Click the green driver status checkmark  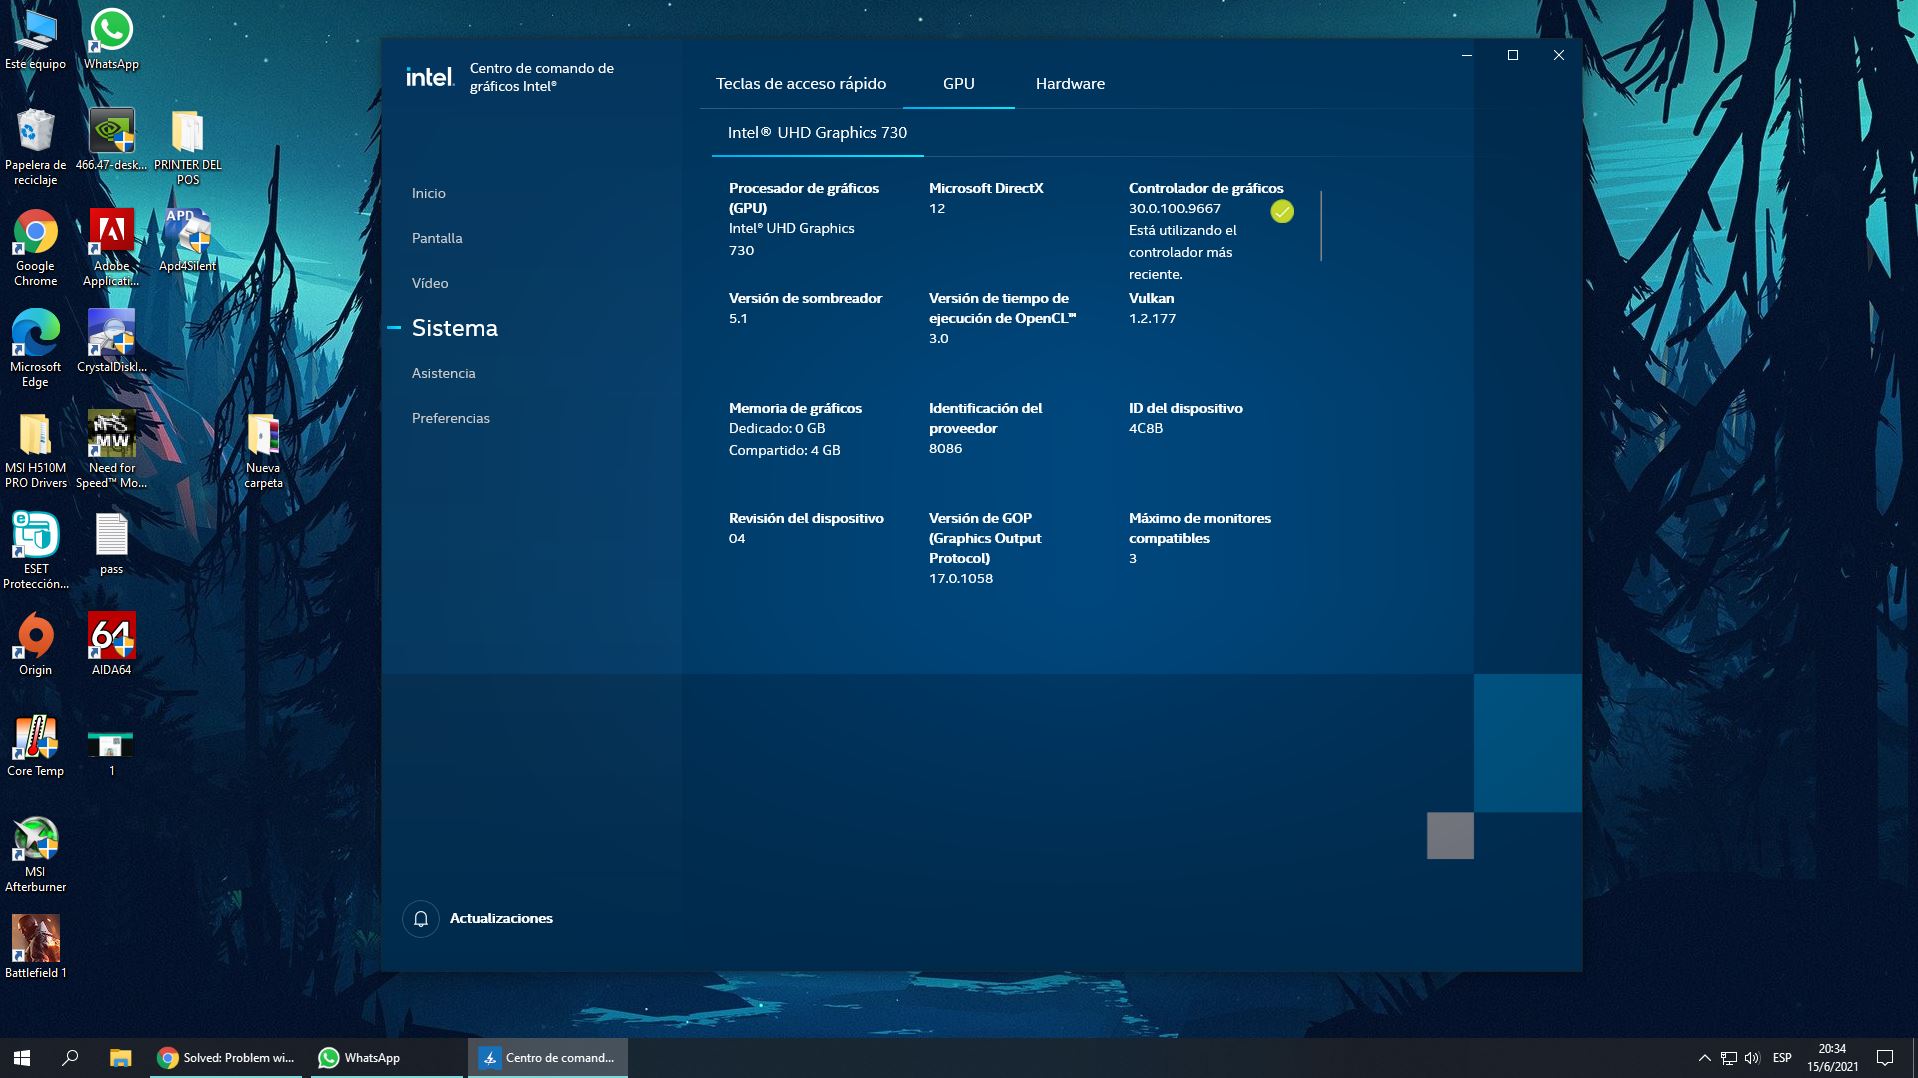click(x=1283, y=211)
